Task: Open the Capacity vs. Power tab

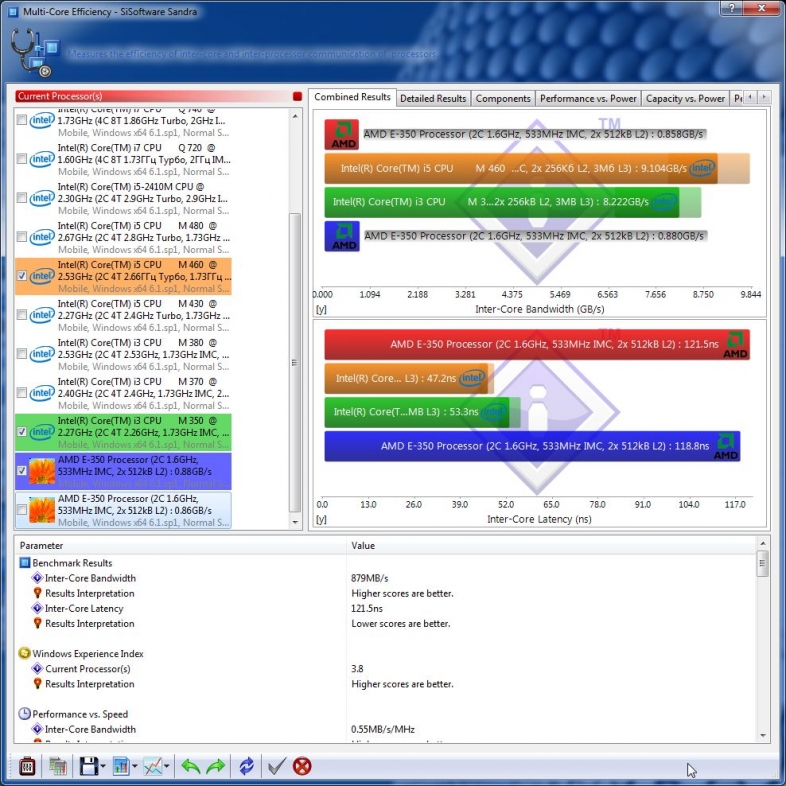Action: pos(685,98)
